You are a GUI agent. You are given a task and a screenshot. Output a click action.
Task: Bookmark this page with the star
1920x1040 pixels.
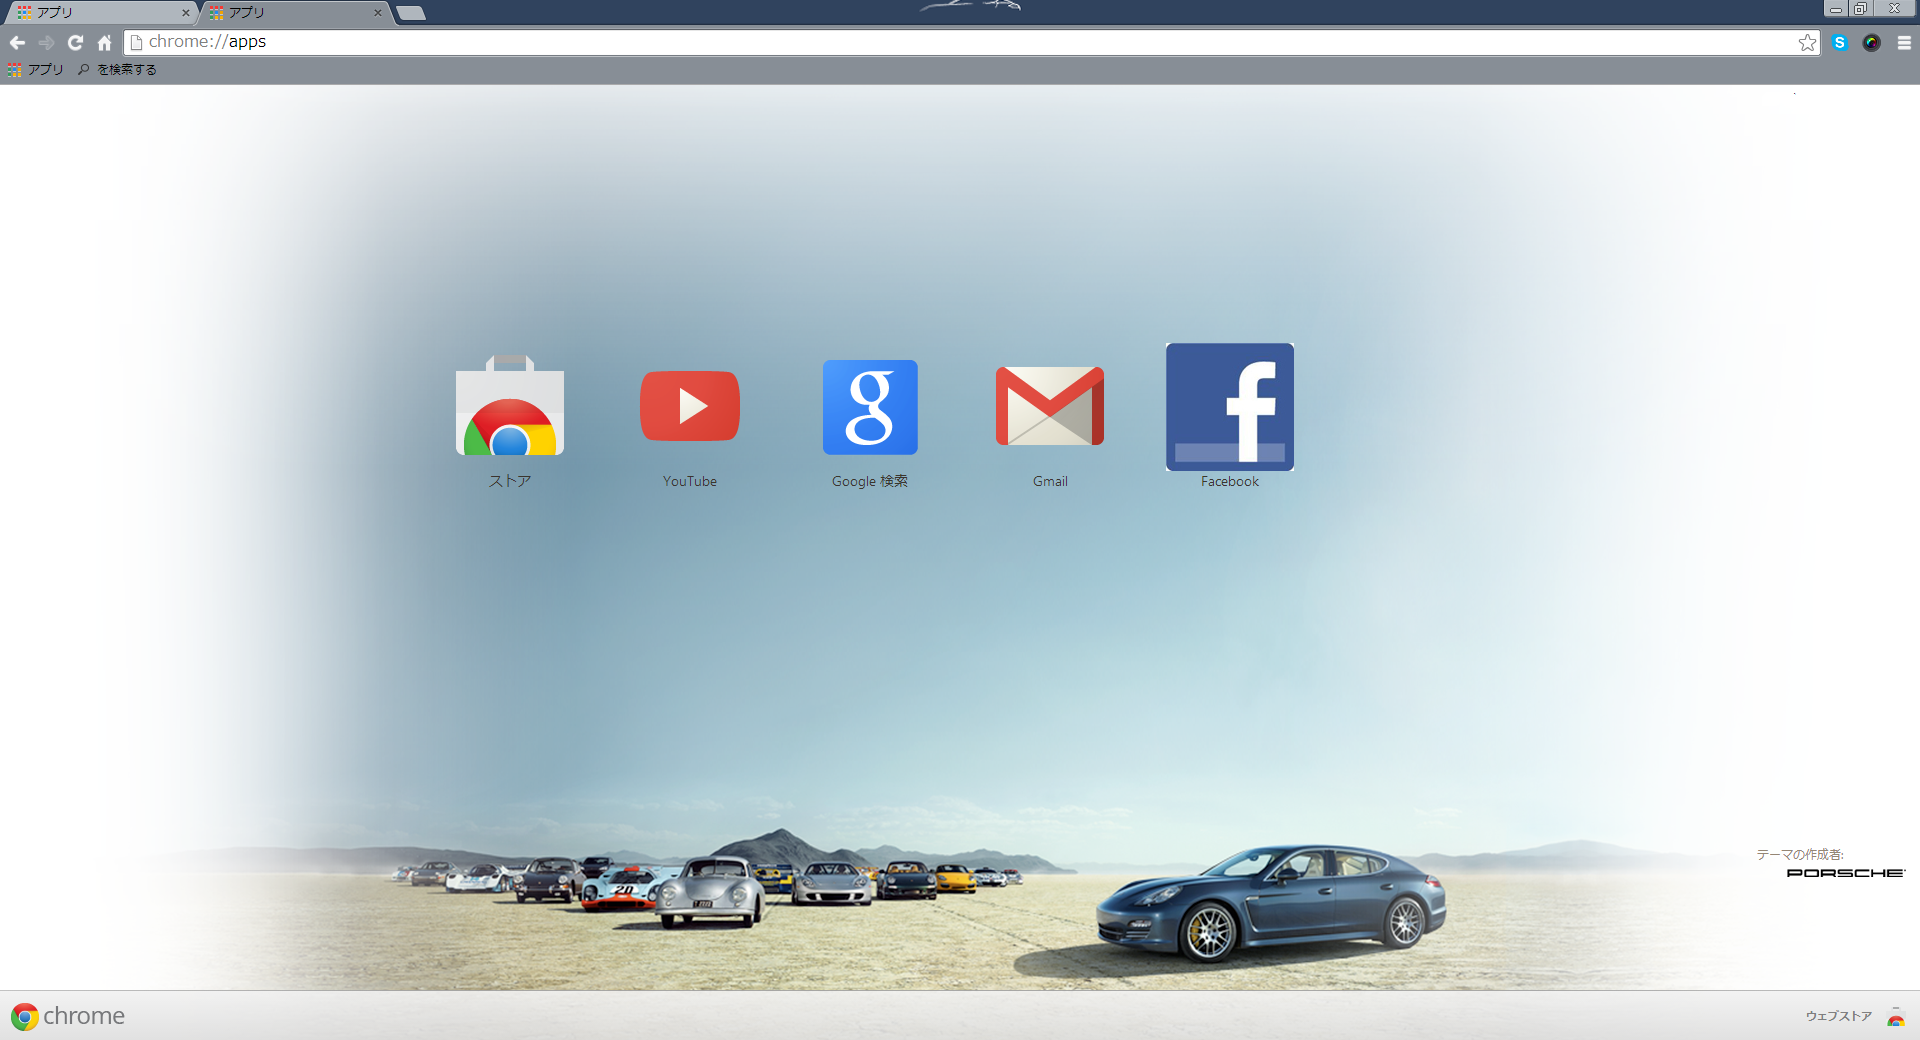(1807, 43)
